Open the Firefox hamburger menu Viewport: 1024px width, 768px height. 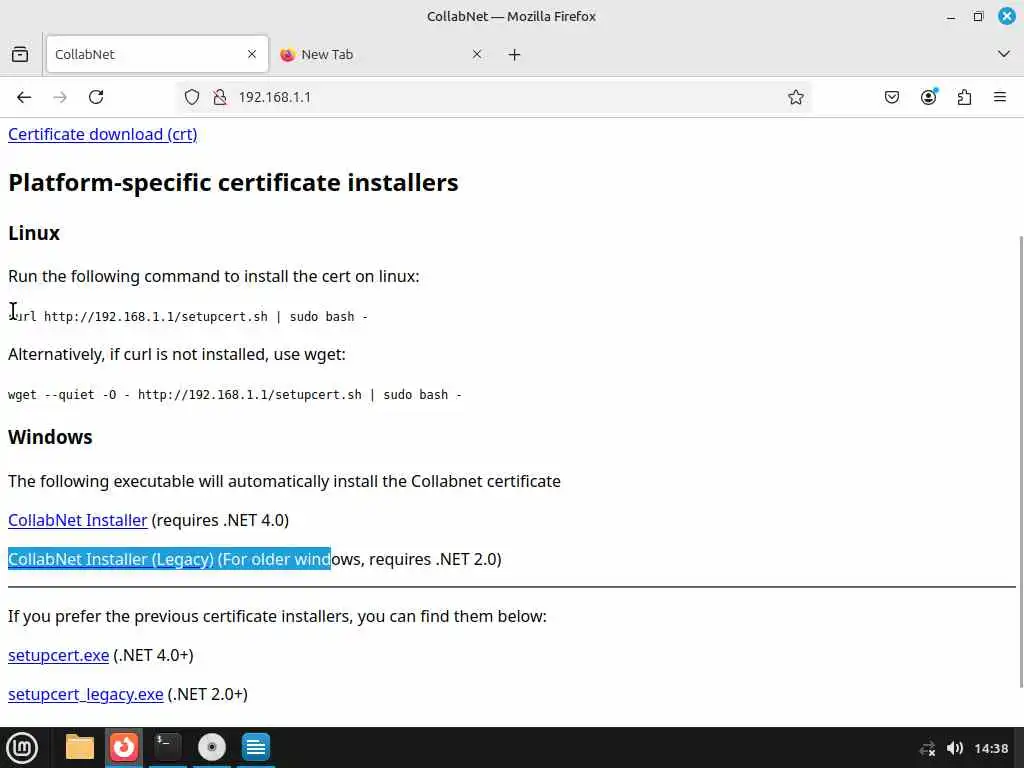(x=999, y=97)
